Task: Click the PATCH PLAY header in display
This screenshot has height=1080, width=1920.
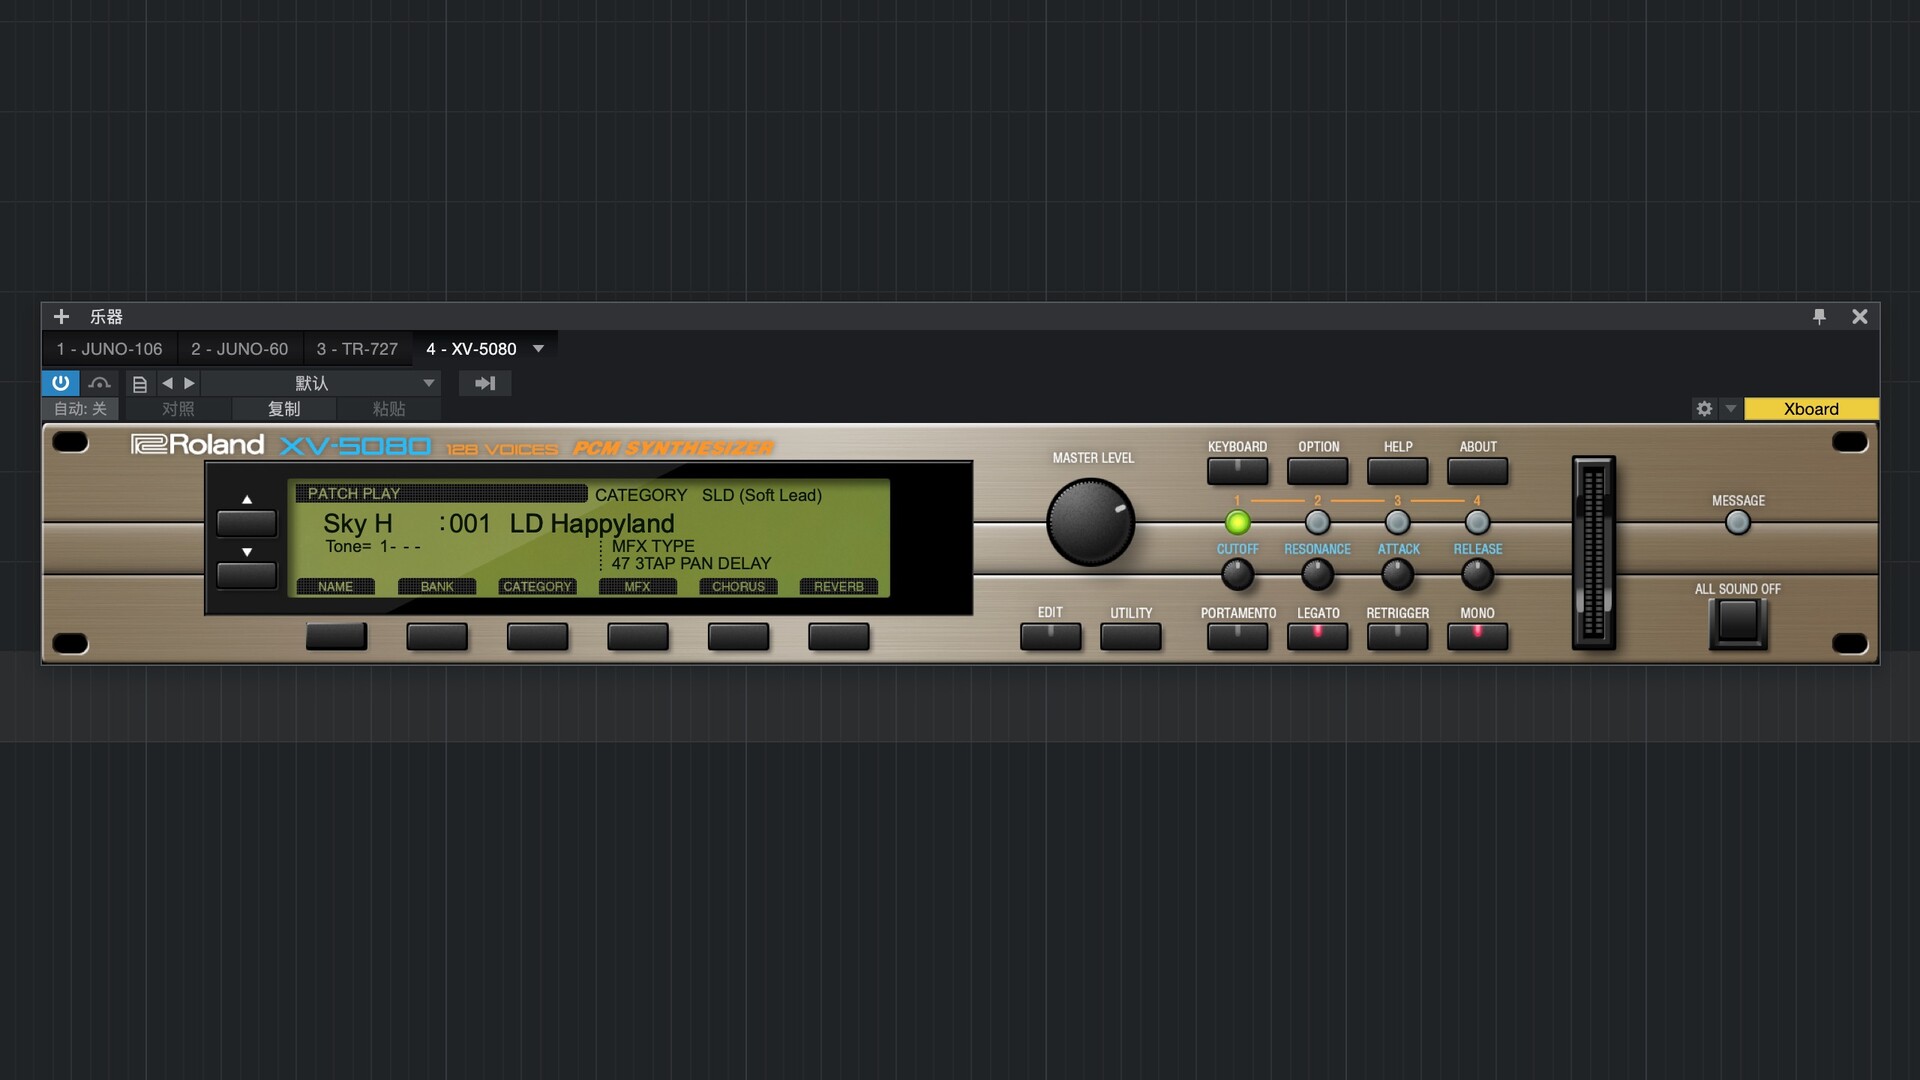Action: click(440, 494)
